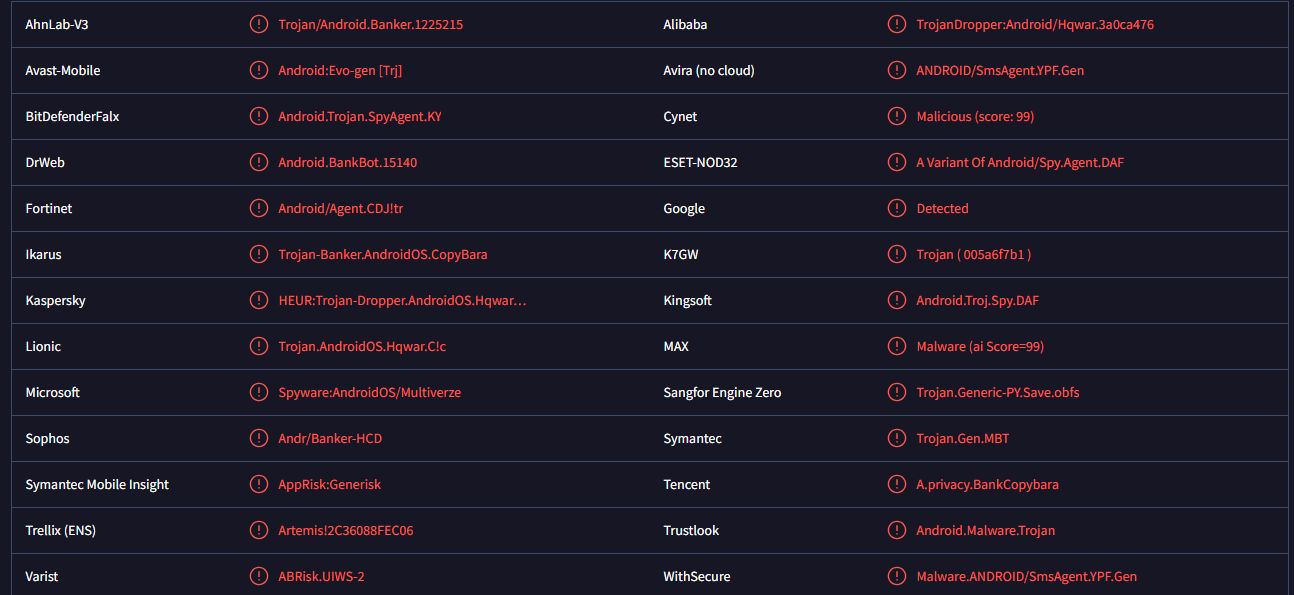Click the alert icon beside Kaspersky detection

coord(259,300)
